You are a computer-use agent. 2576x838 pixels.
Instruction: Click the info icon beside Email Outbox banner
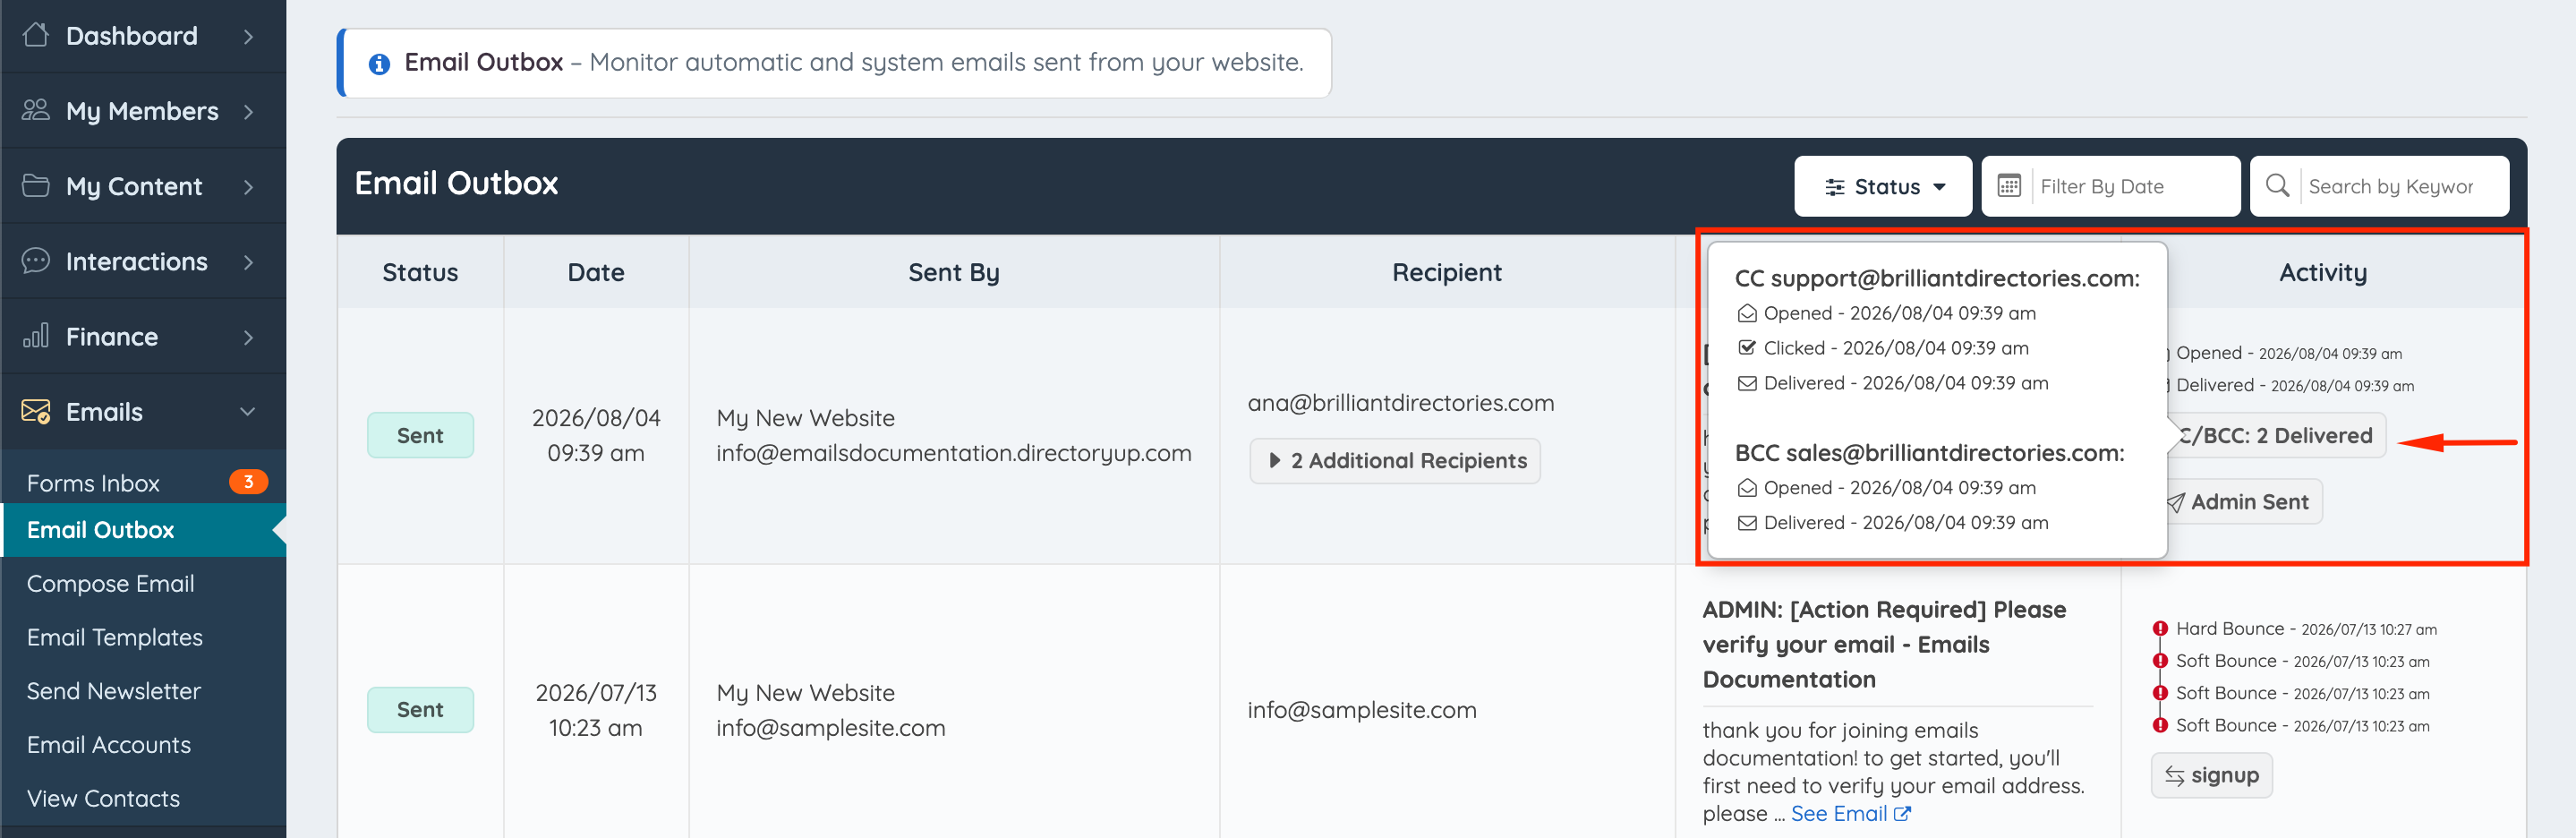tap(379, 64)
